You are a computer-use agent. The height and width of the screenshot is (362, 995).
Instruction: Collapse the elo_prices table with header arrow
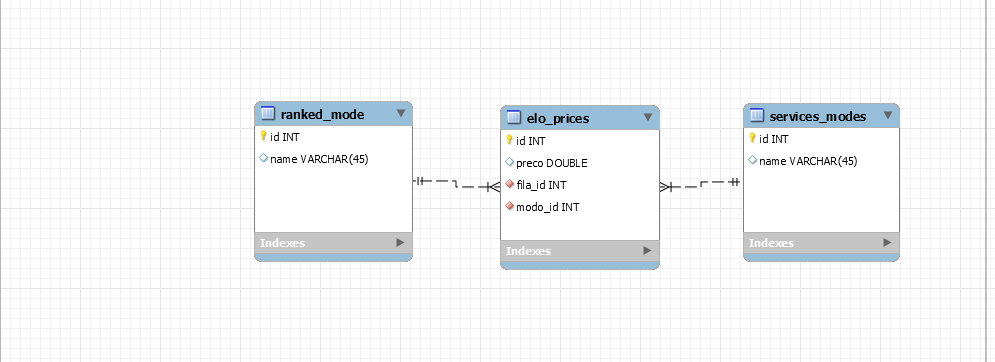[648, 117]
